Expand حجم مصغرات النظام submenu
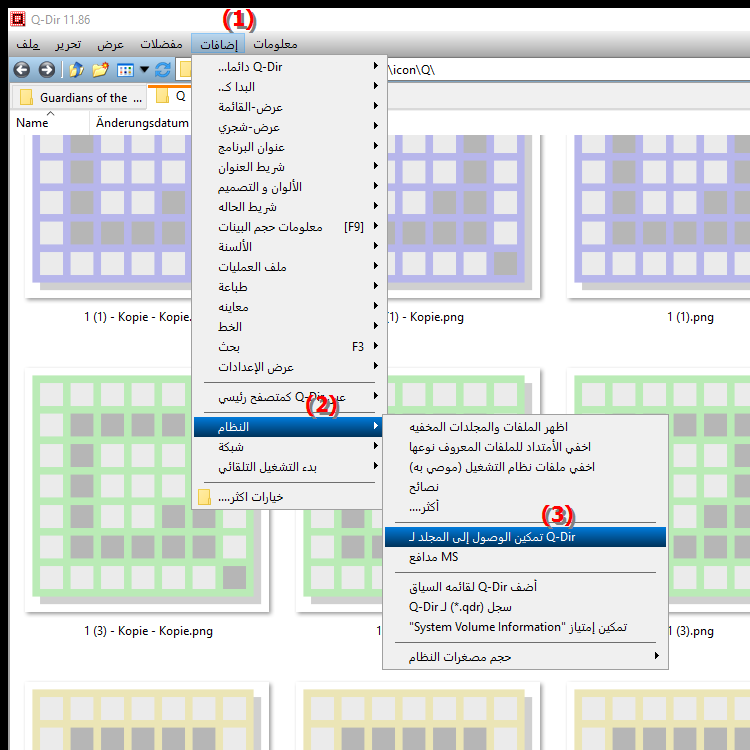This screenshot has width=750, height=750. pyautogui.click(x=525, y=657)
